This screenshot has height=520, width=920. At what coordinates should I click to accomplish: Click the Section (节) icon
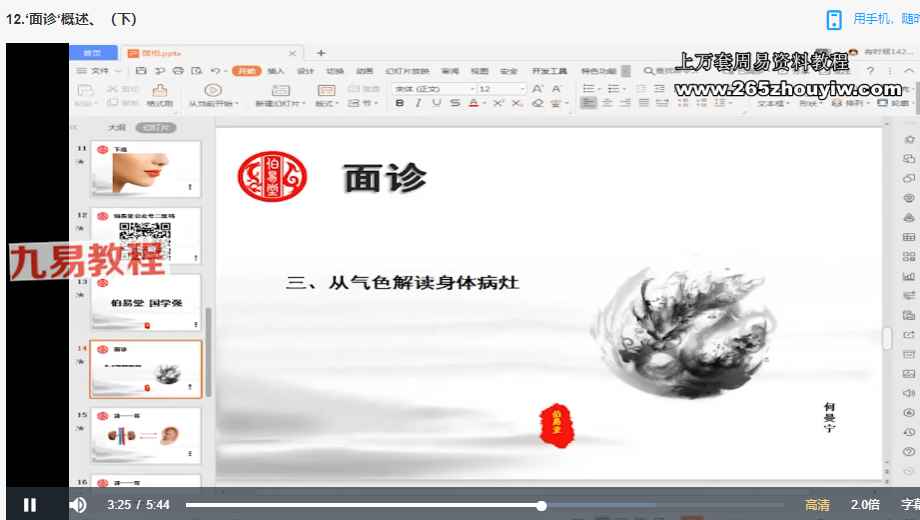(x=354, y=103)
